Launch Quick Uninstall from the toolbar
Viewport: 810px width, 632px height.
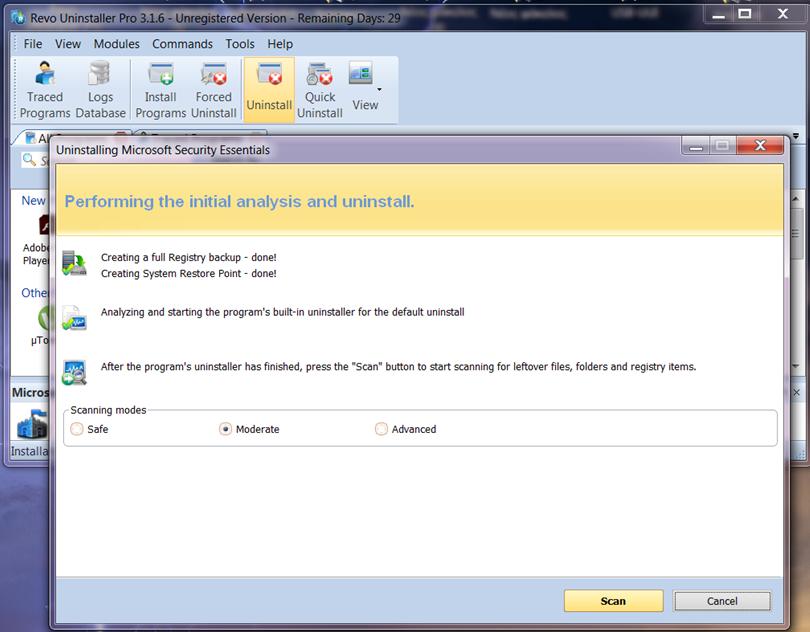[x=320, y=90]
